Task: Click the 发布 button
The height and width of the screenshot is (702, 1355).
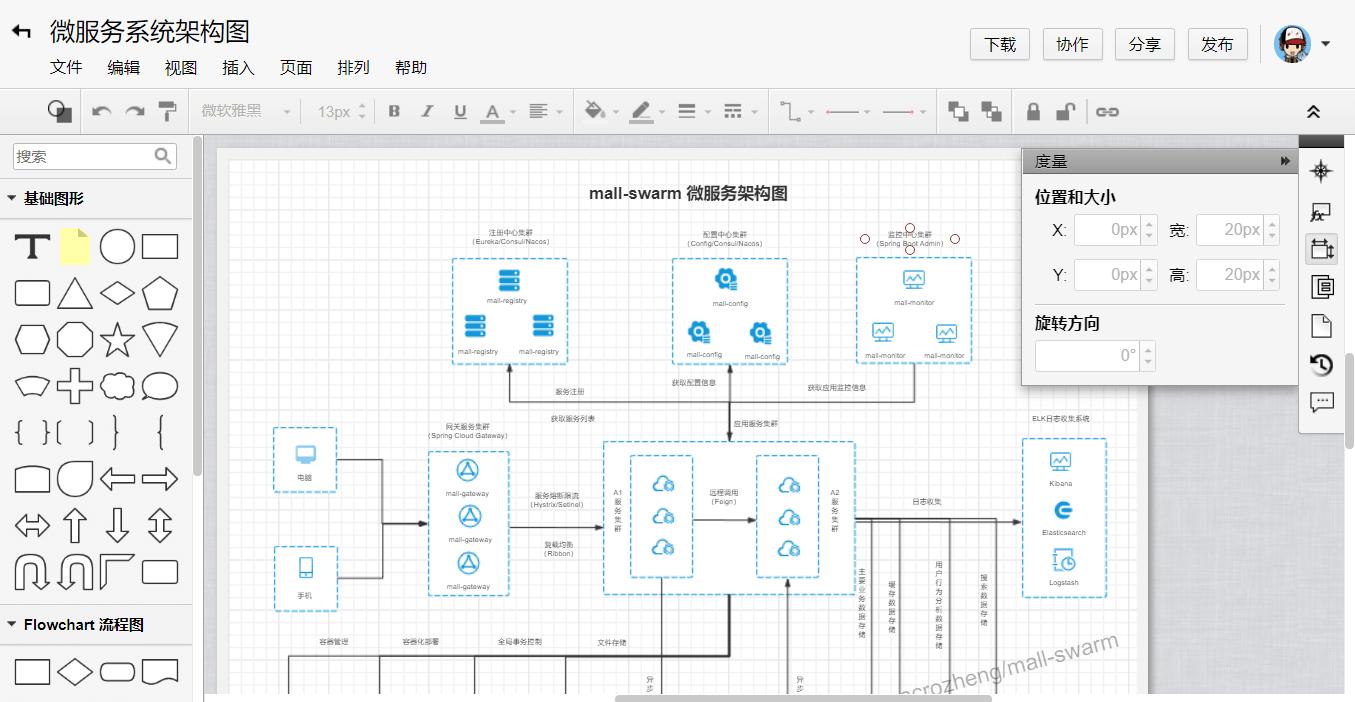Action: tap(1217, 44)
